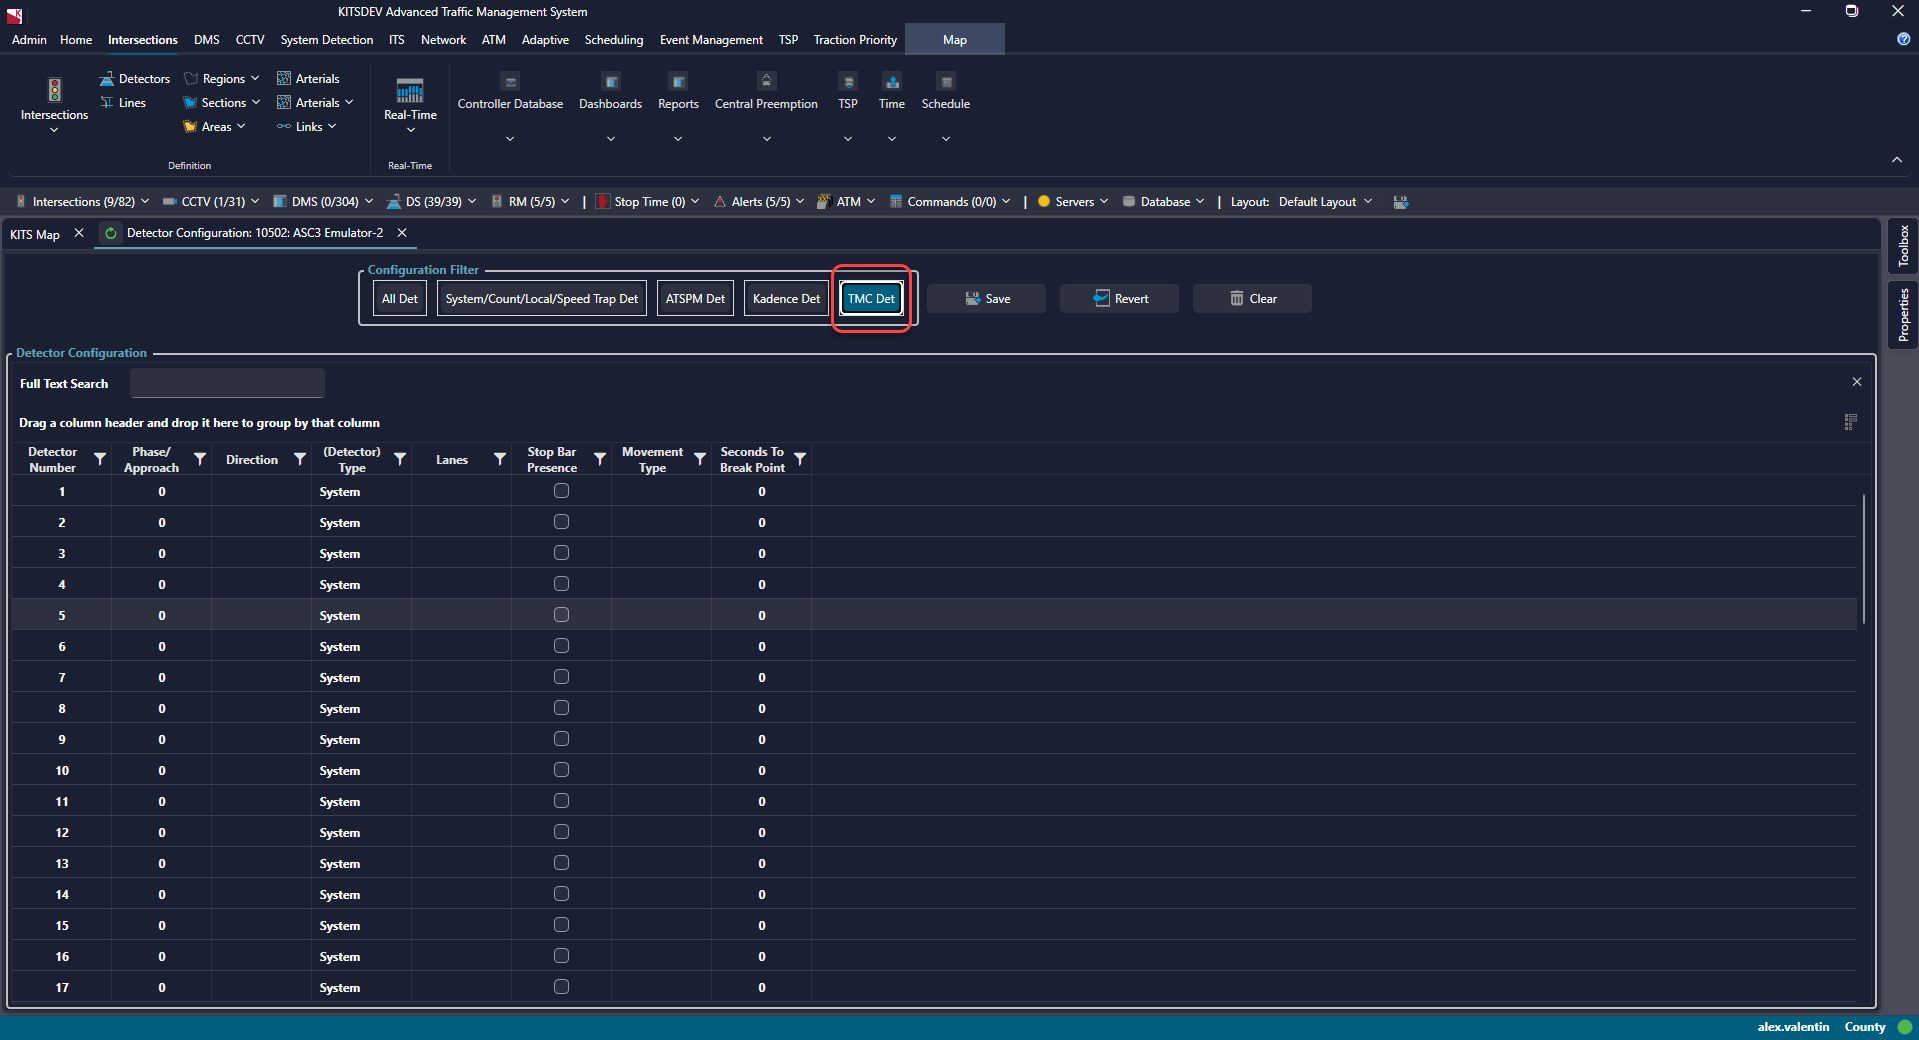
Task: Expand the Regions dropdown
Action: click(255, 79)
